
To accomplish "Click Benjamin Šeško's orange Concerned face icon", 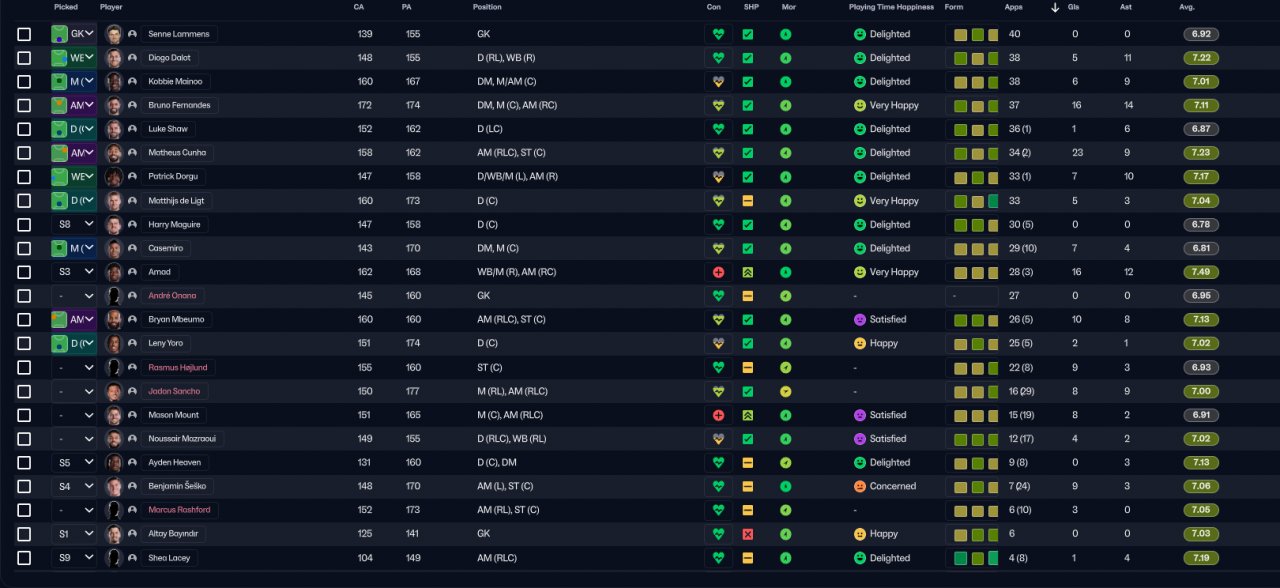I will 859,486.
